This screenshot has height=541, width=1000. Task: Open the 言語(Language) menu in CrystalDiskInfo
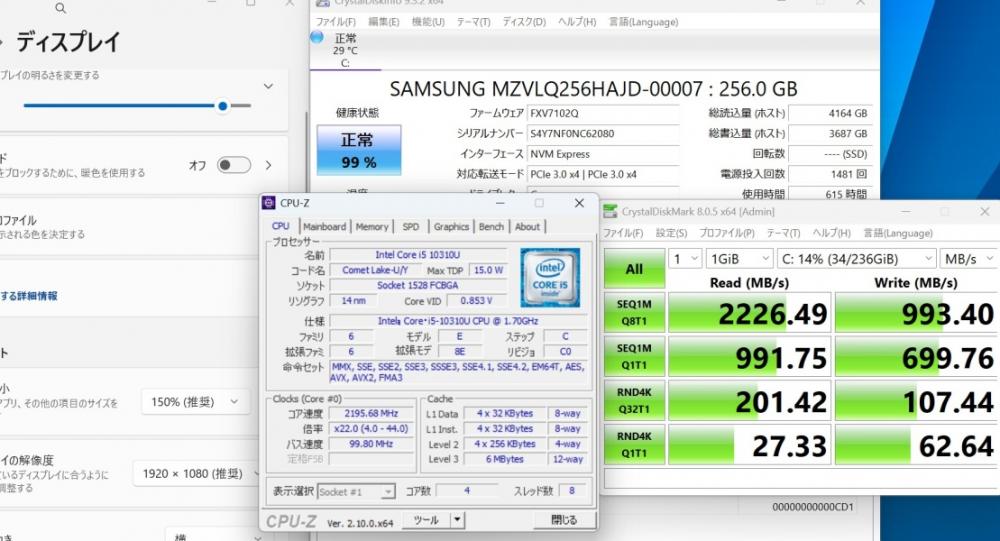pos(643,22)
